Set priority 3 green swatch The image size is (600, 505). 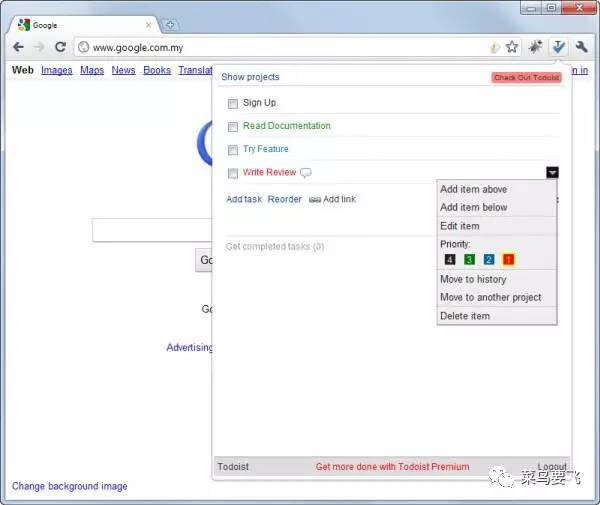click(x=469, y=260)
